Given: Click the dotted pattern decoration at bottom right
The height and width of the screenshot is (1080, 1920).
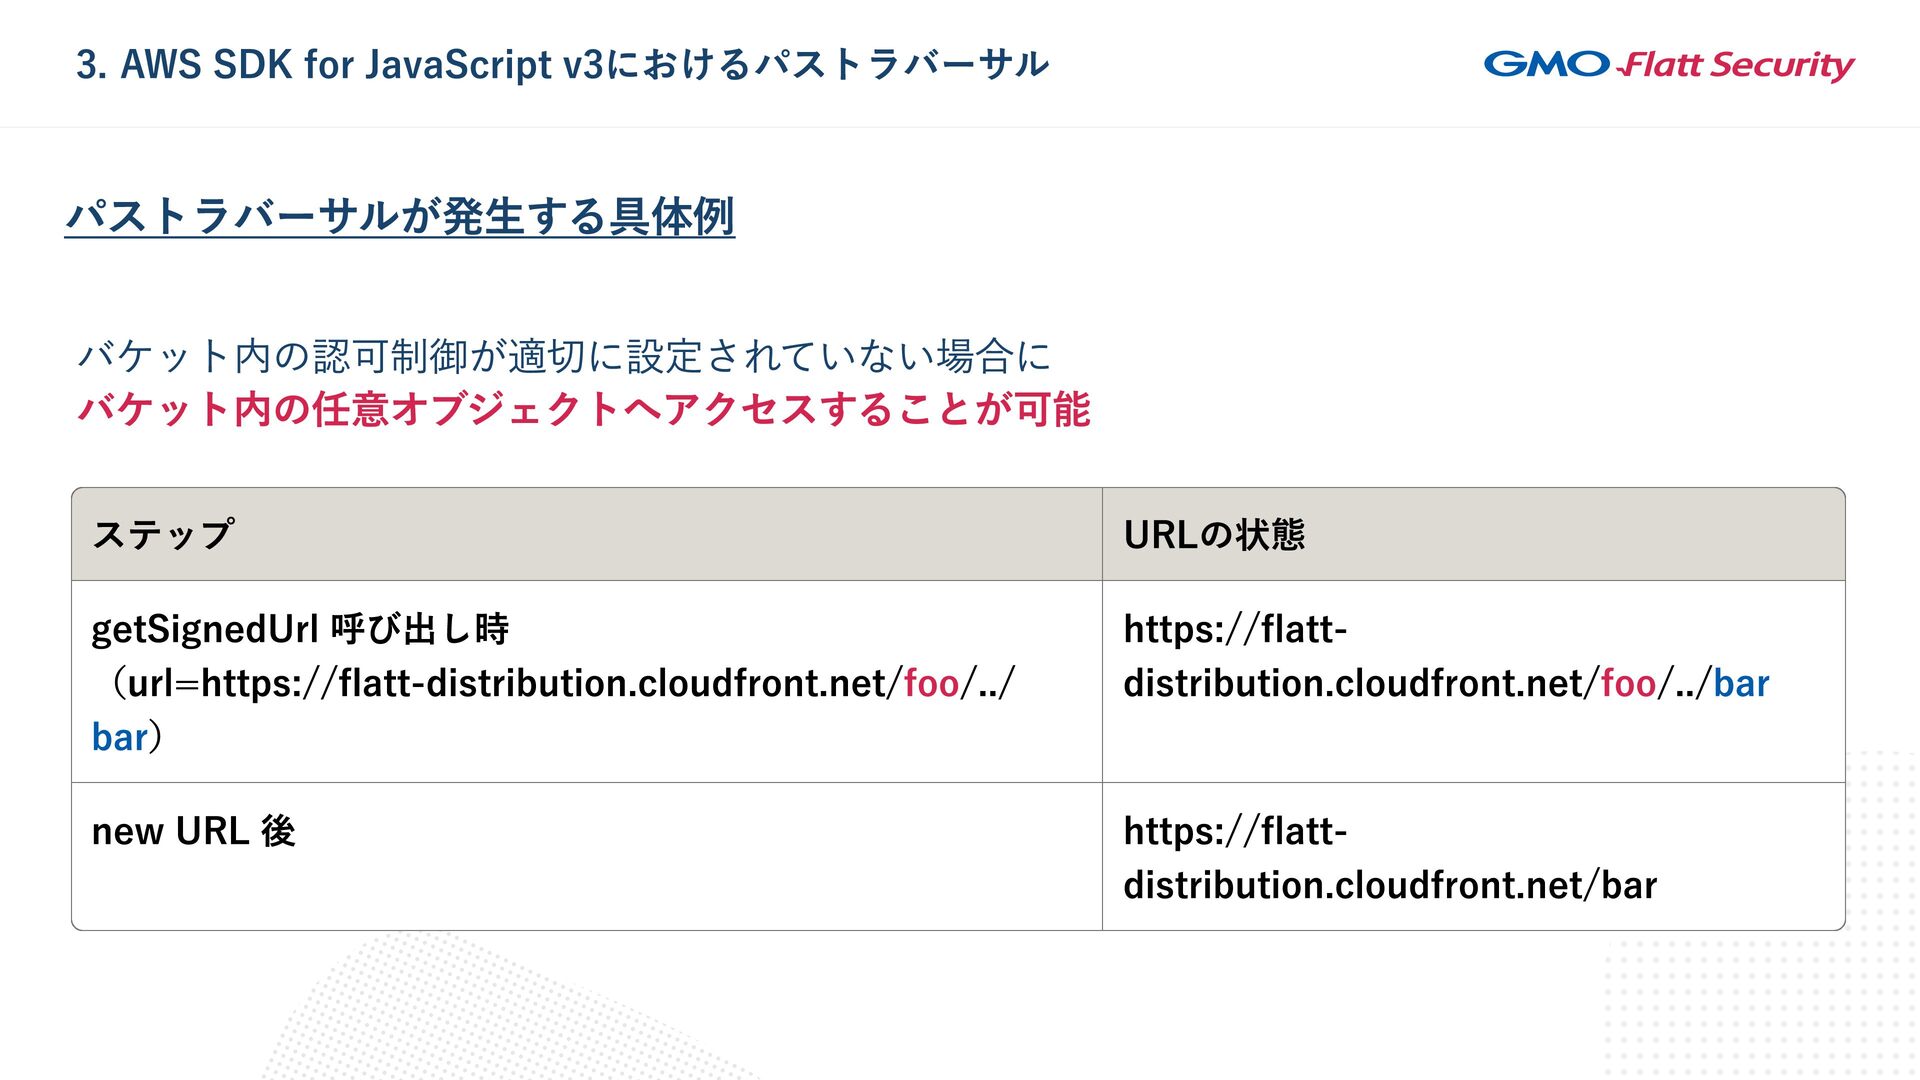Looking at the screenshot, I should (x=1760, y=1010).
